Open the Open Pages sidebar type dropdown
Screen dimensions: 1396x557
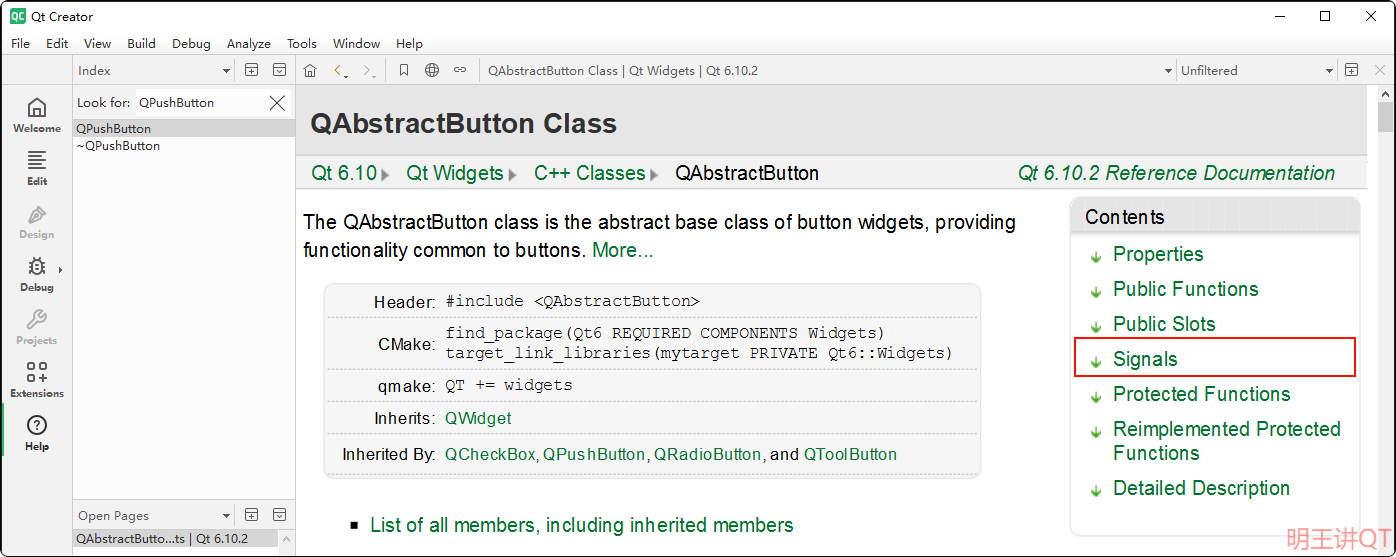click(155, 515)
